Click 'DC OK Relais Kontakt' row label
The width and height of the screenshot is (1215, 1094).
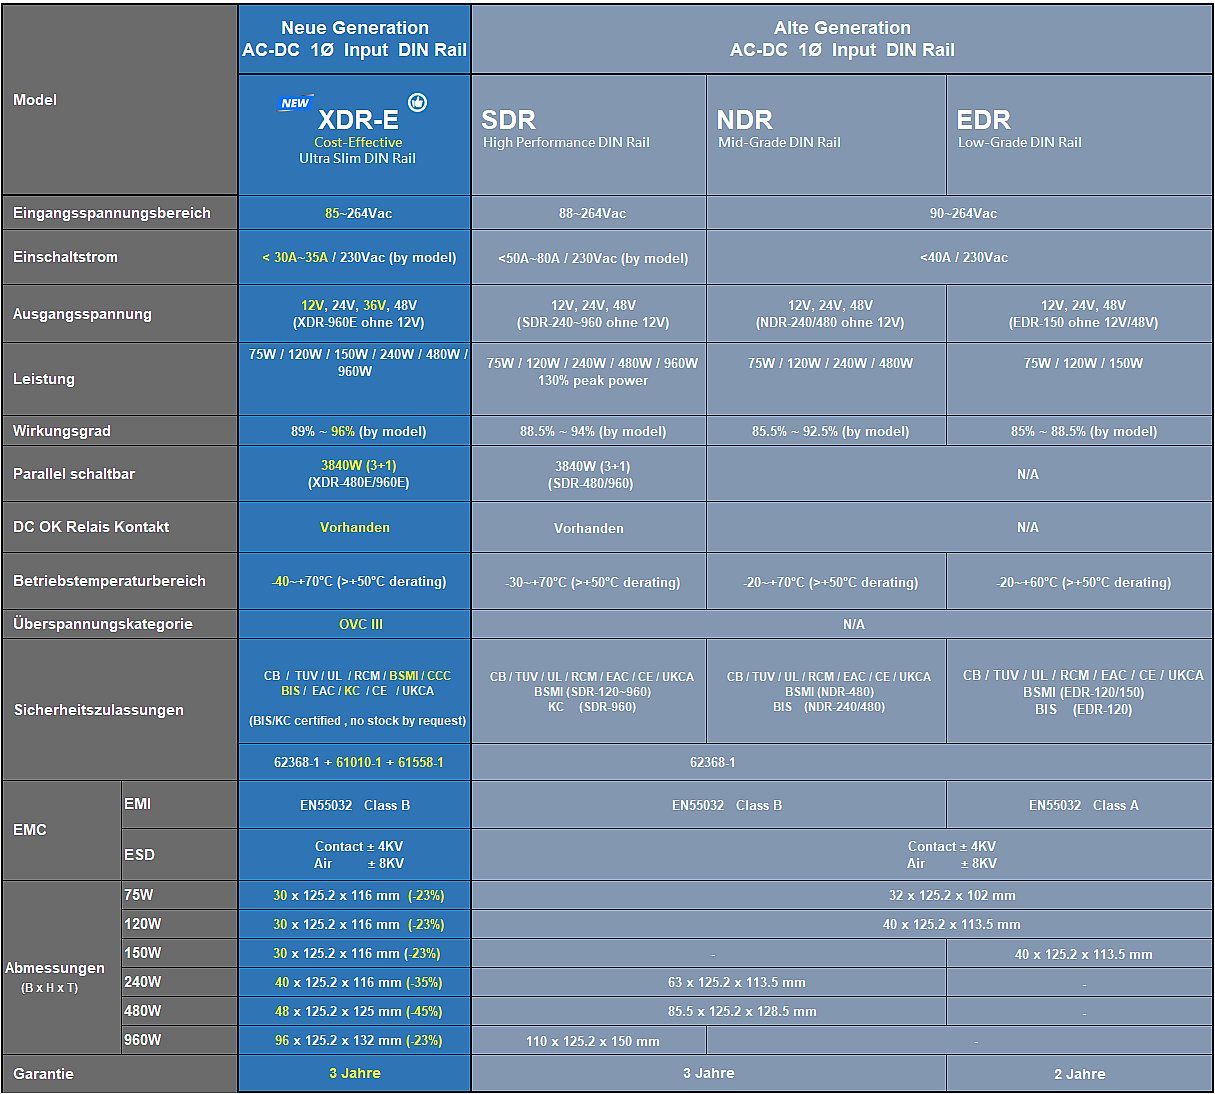click(91, 527)
